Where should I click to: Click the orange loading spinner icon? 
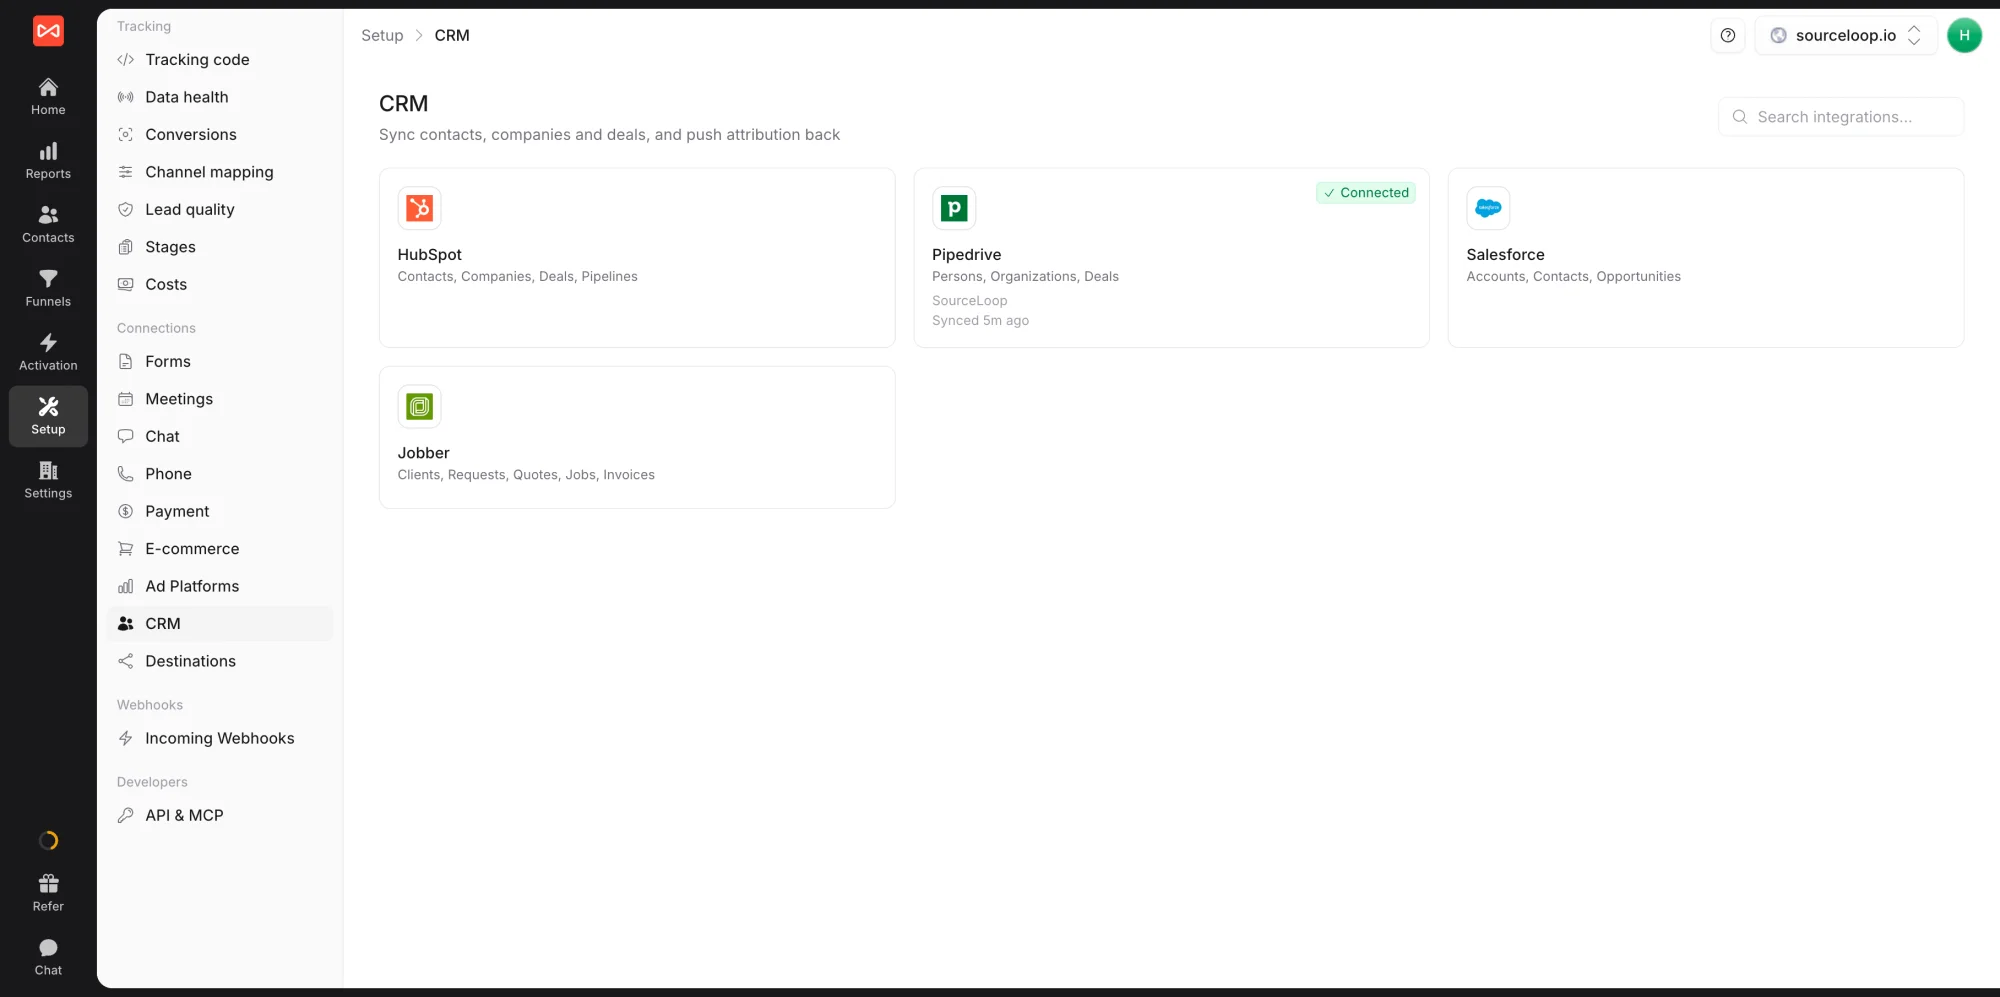click(48, 841)
